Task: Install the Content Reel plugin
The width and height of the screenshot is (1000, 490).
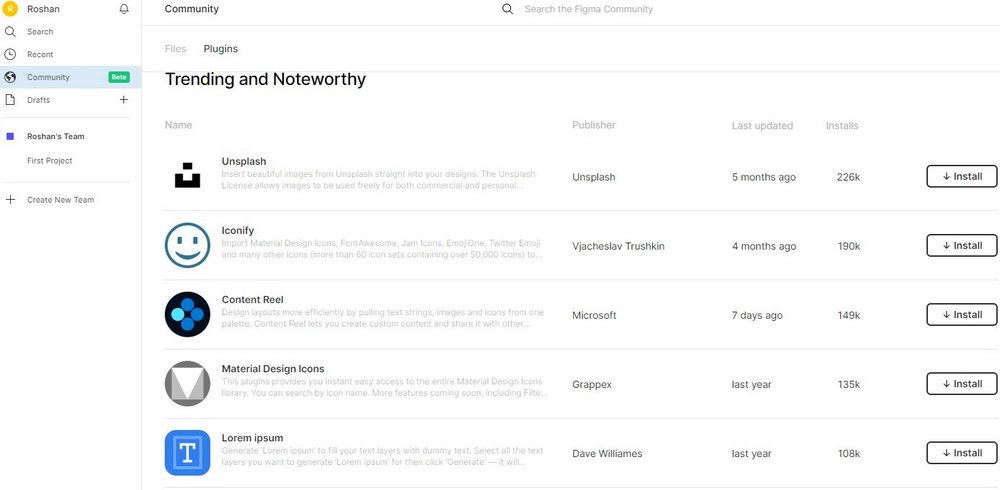Action: point(961,314)
